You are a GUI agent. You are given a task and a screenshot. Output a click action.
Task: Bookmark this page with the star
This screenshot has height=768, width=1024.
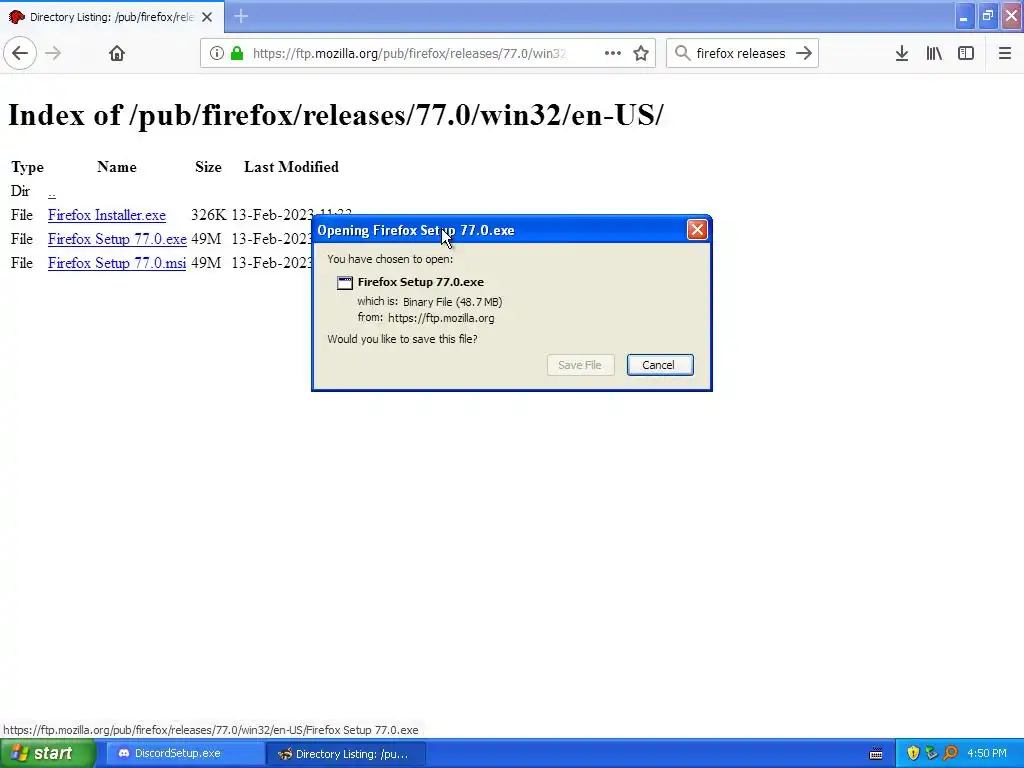641,53
